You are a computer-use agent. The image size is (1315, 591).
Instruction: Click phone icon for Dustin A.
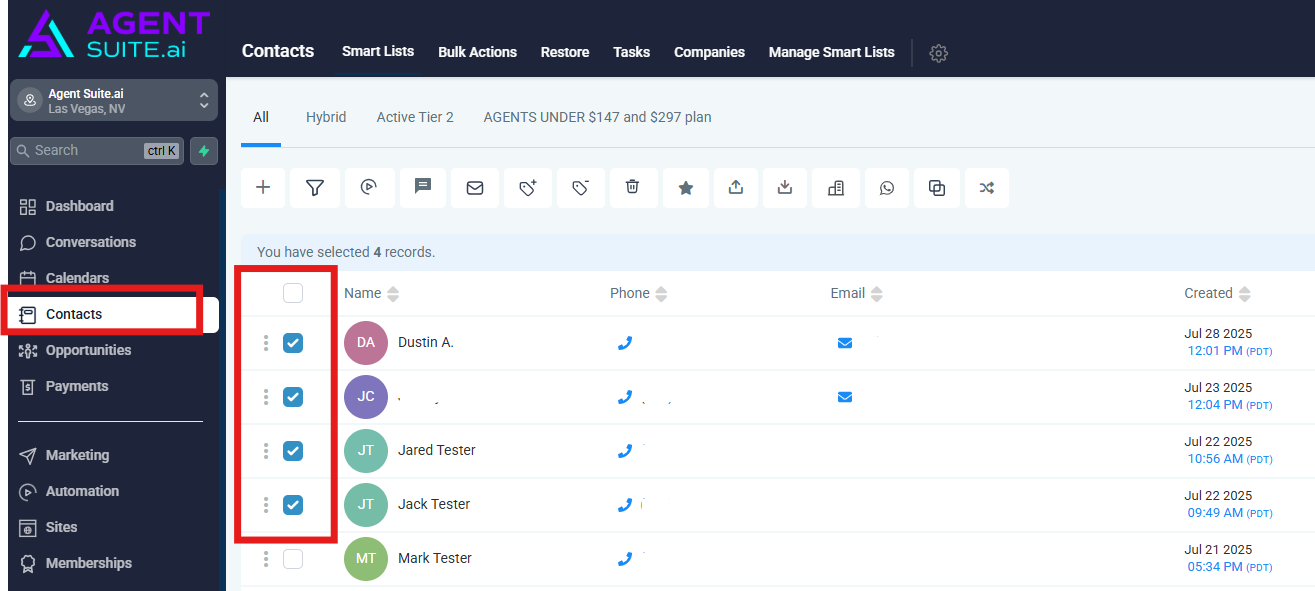pos(625,342)
